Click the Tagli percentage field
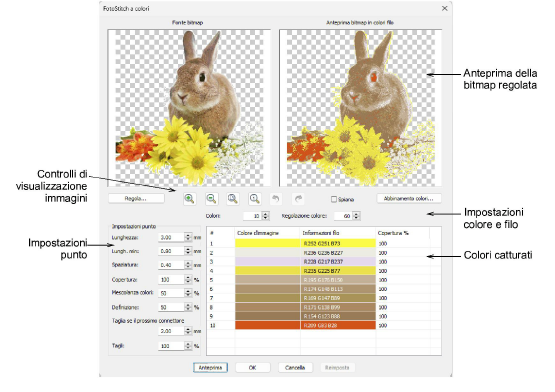Viewport: 555px width, 392px height. pos(171,346)
